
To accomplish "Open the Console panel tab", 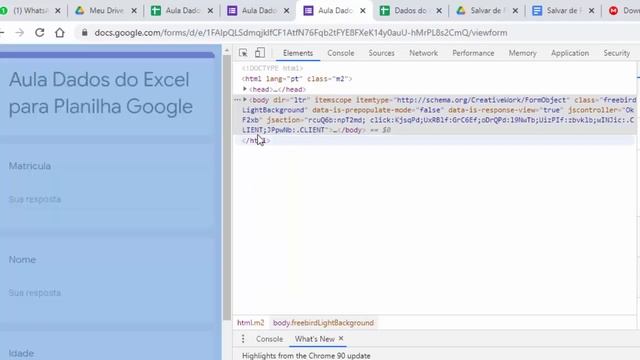I will point(341,53).
